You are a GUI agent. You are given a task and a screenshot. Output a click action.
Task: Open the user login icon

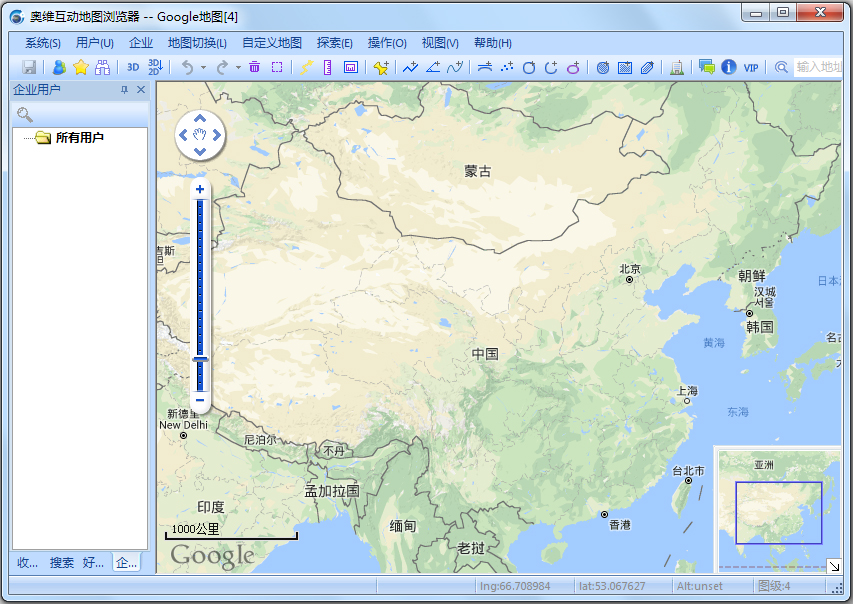point(59,67)
